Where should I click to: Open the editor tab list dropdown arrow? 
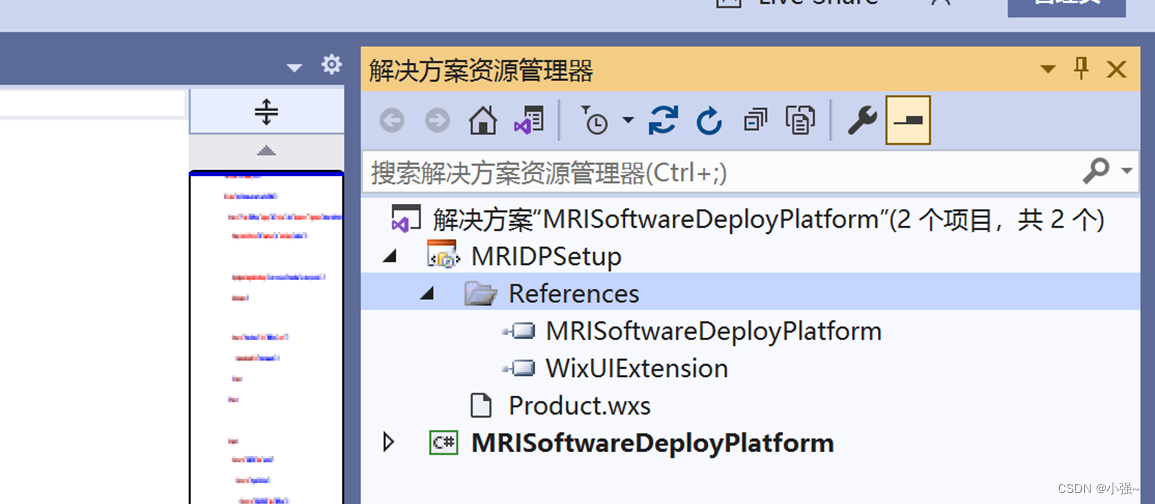pos(294,68)
